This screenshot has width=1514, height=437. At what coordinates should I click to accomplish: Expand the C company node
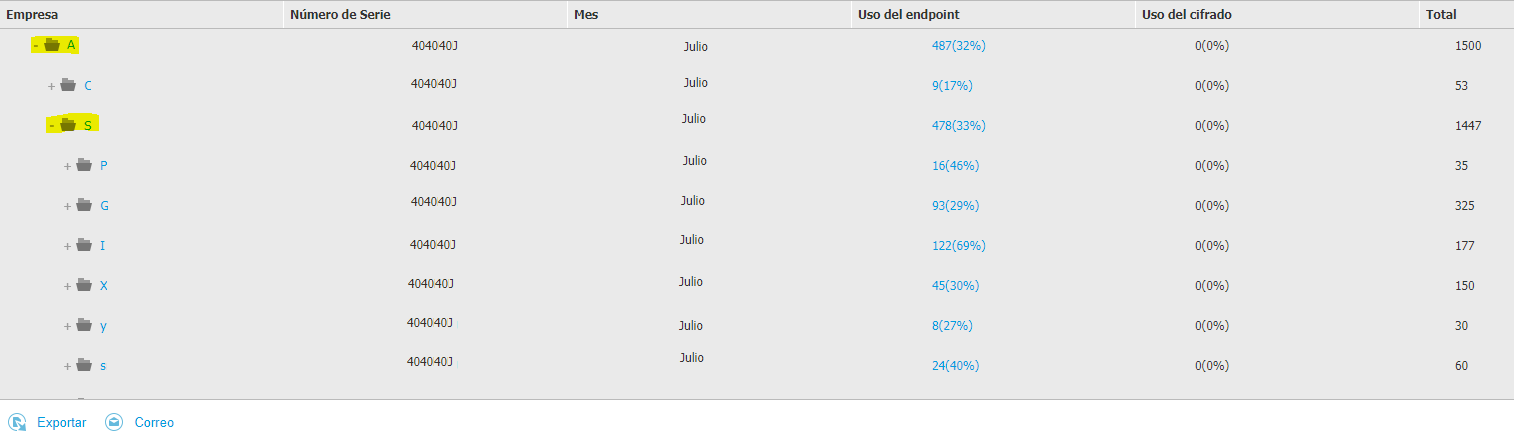[52, 86]
